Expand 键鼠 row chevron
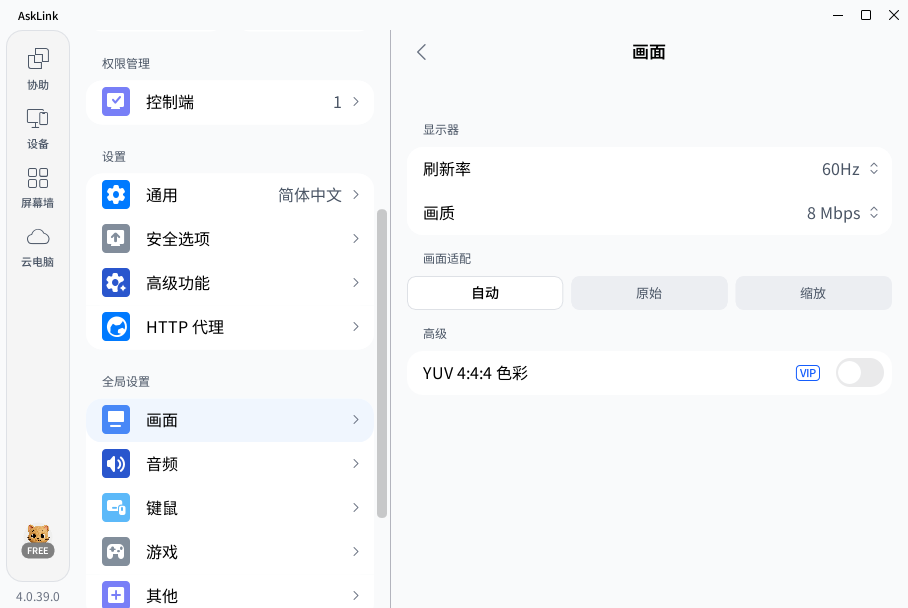 (356, 508)
